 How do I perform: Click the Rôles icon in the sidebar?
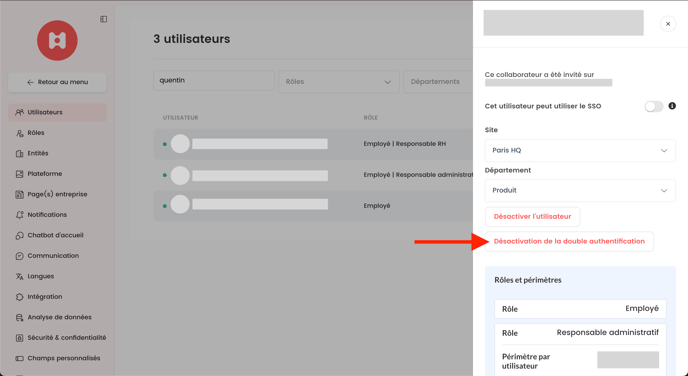19,133
